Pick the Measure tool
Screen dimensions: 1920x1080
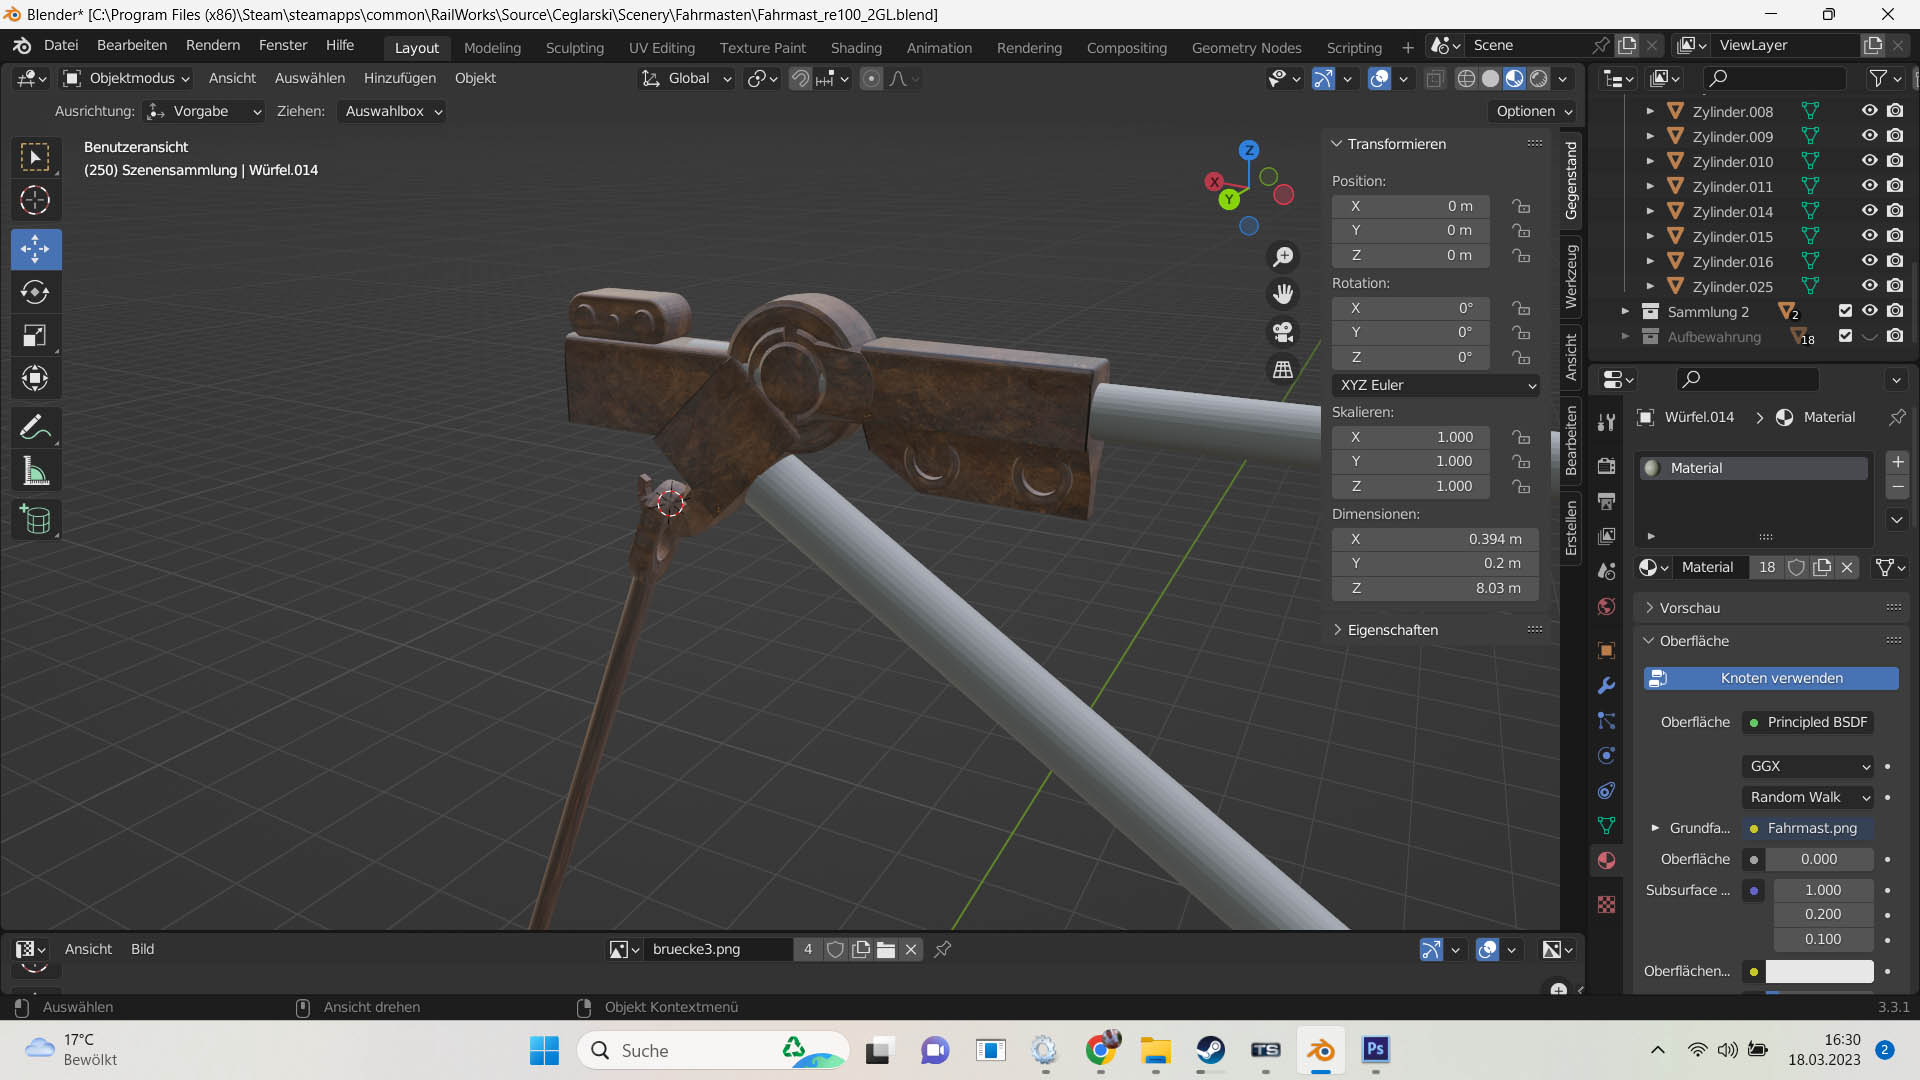[x=35, y=471]
